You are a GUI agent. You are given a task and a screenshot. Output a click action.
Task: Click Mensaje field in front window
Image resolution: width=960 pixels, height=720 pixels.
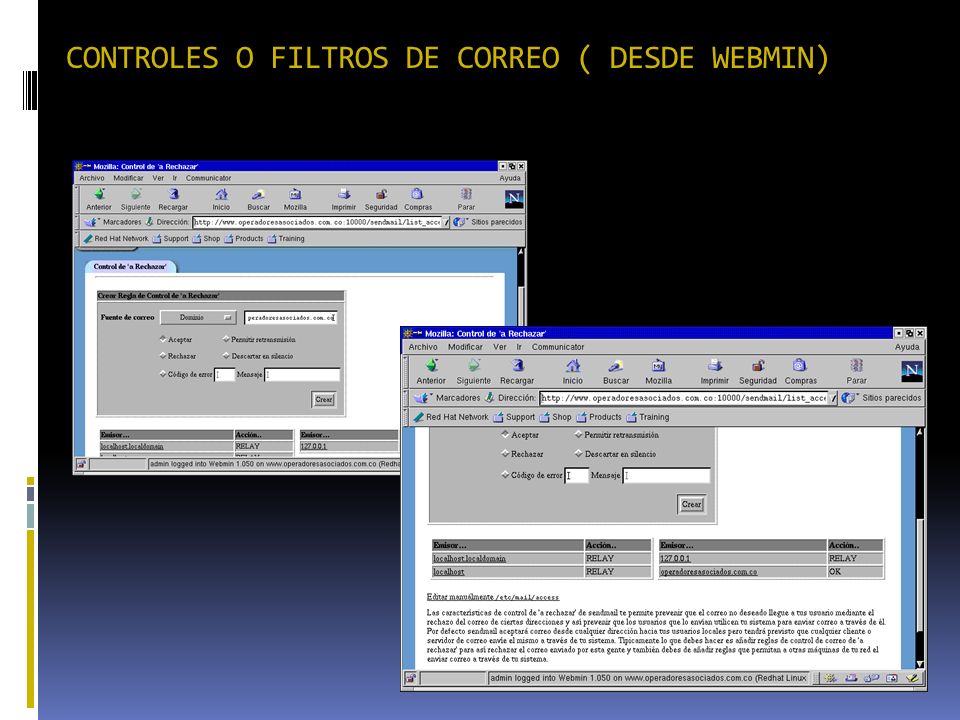pos(667,475)
